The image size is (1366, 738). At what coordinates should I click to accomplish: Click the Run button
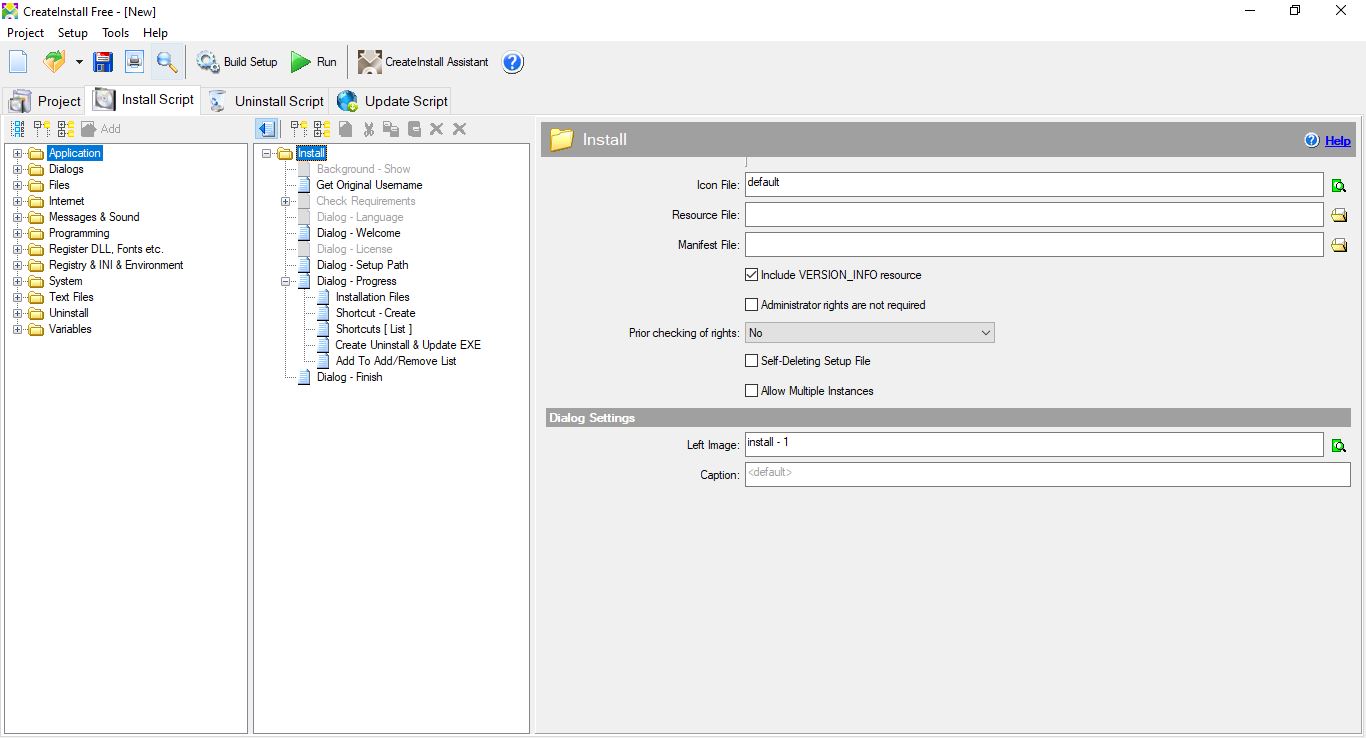(314, 62)
